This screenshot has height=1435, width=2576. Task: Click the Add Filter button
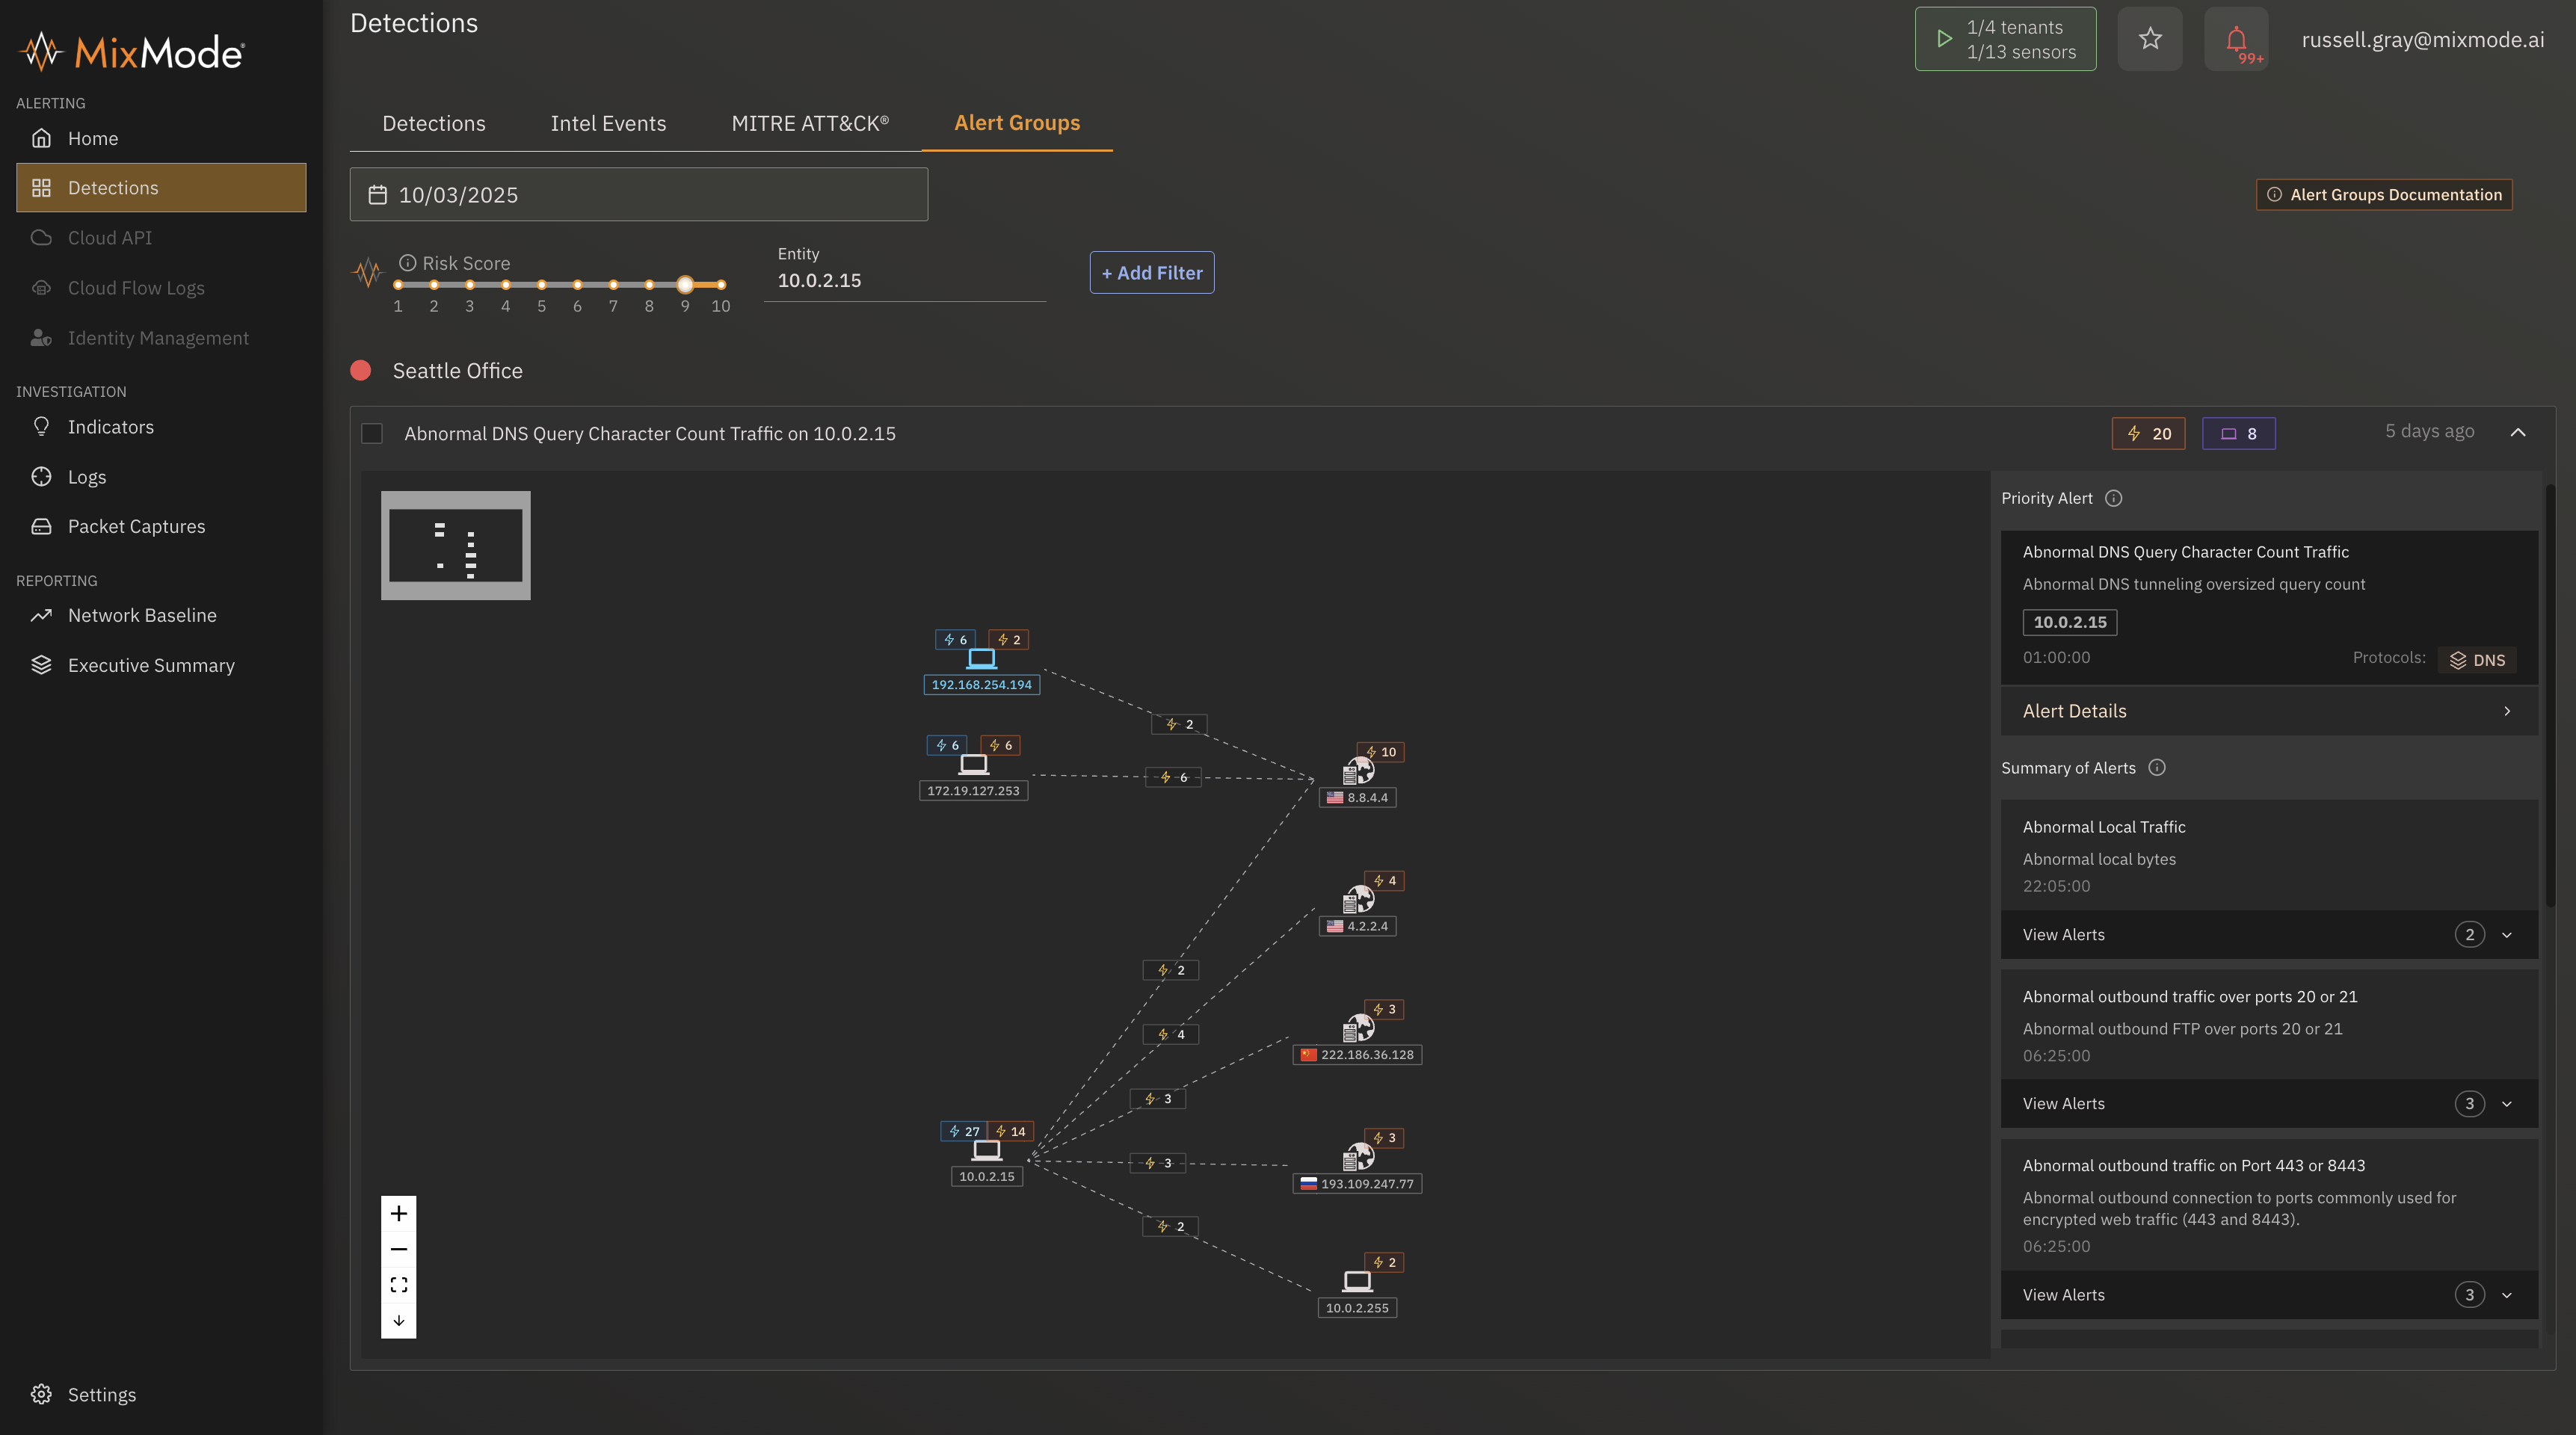pos(1151,272)
